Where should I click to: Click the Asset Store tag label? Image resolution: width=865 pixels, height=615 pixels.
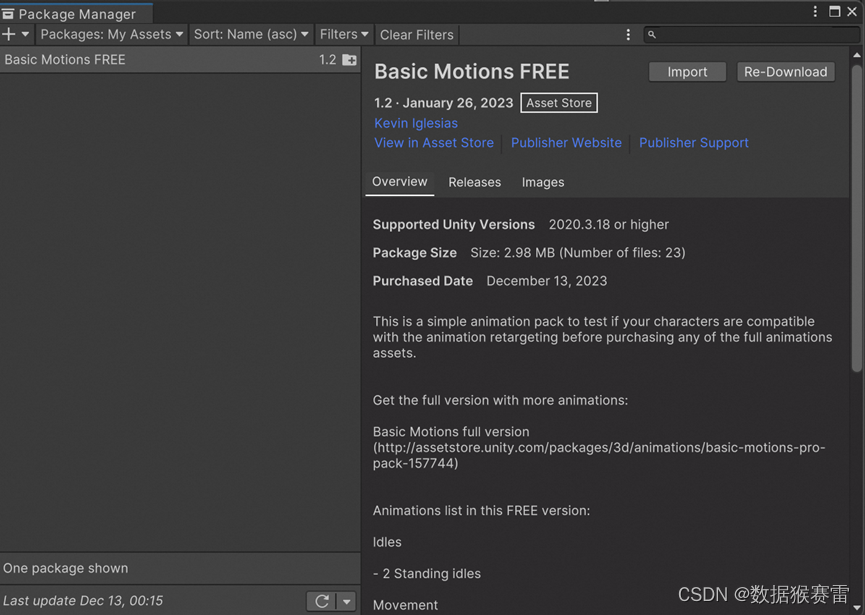pos(559,103)
